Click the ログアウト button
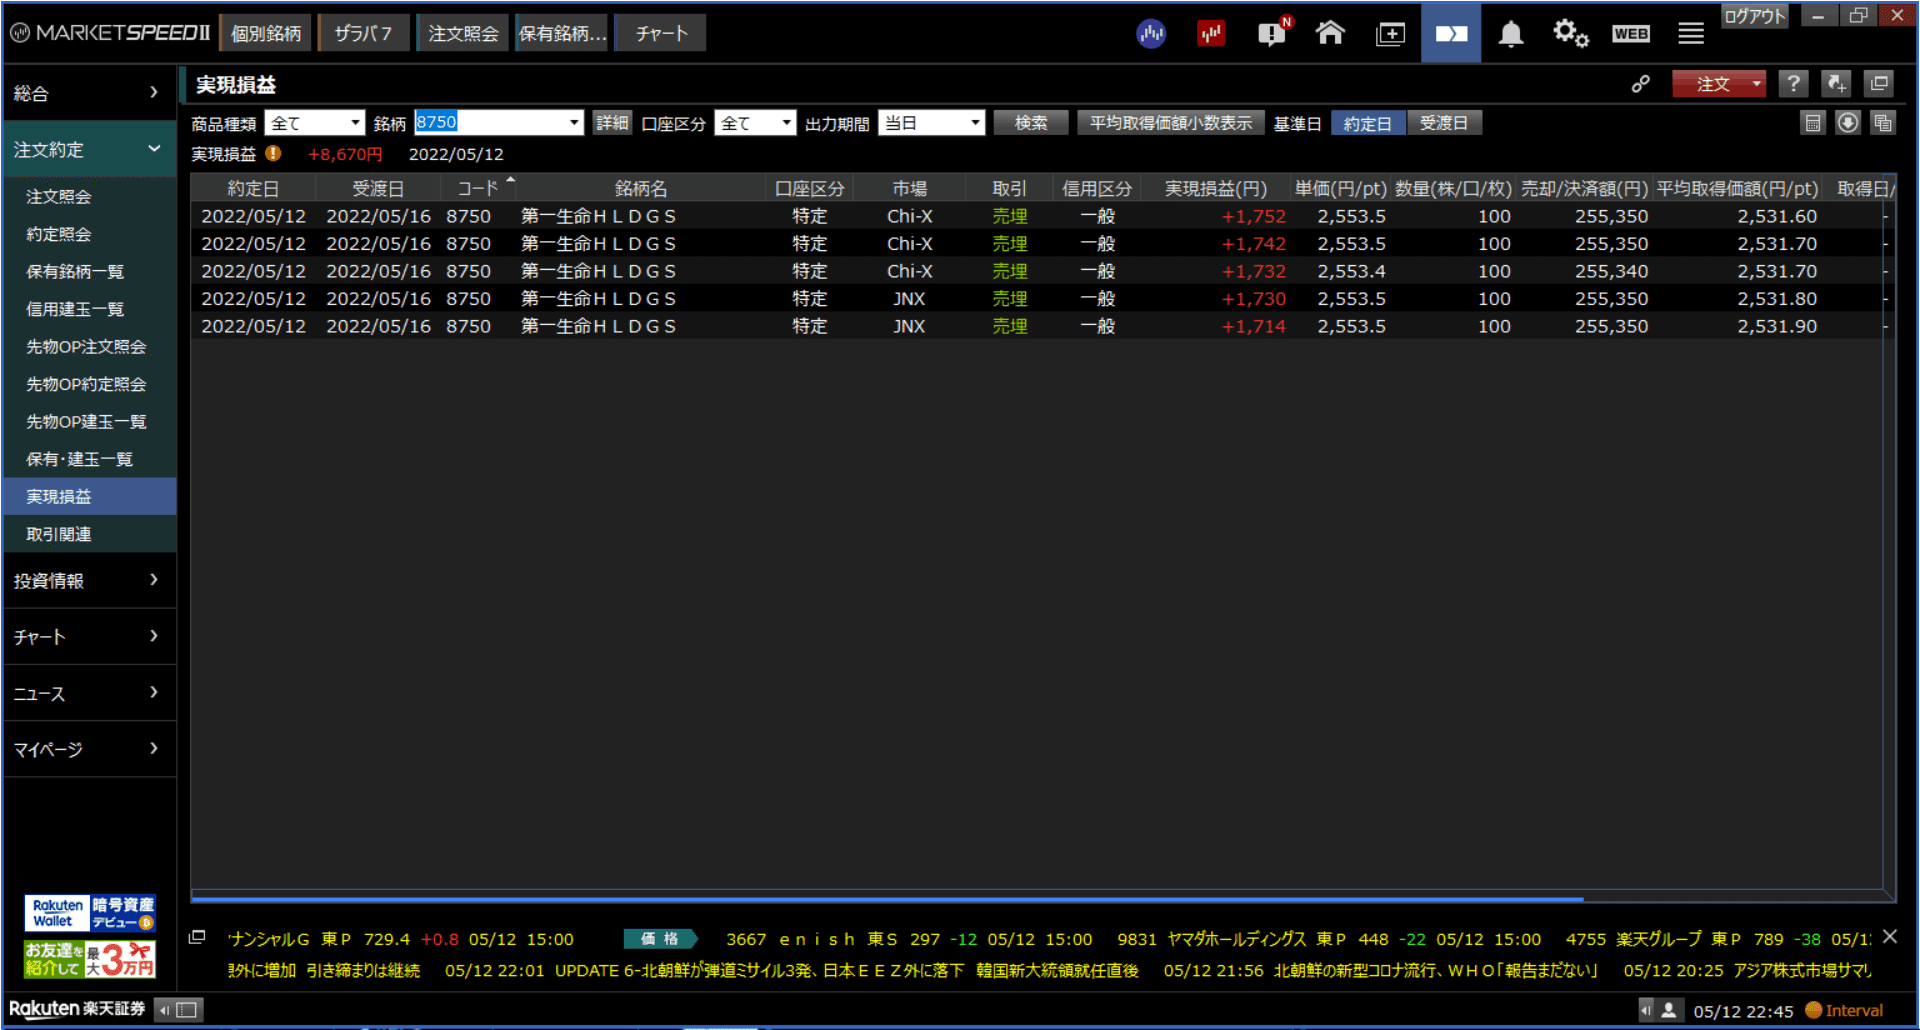Screen dimensions: 1920x1030 [x=1755, y=16]
